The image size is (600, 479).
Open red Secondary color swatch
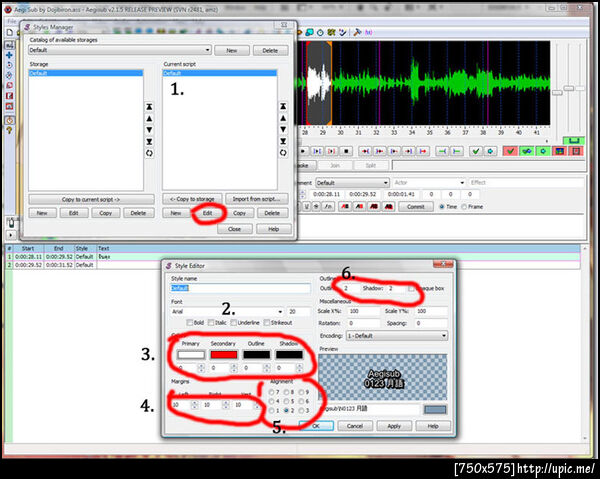coord(224,355)
